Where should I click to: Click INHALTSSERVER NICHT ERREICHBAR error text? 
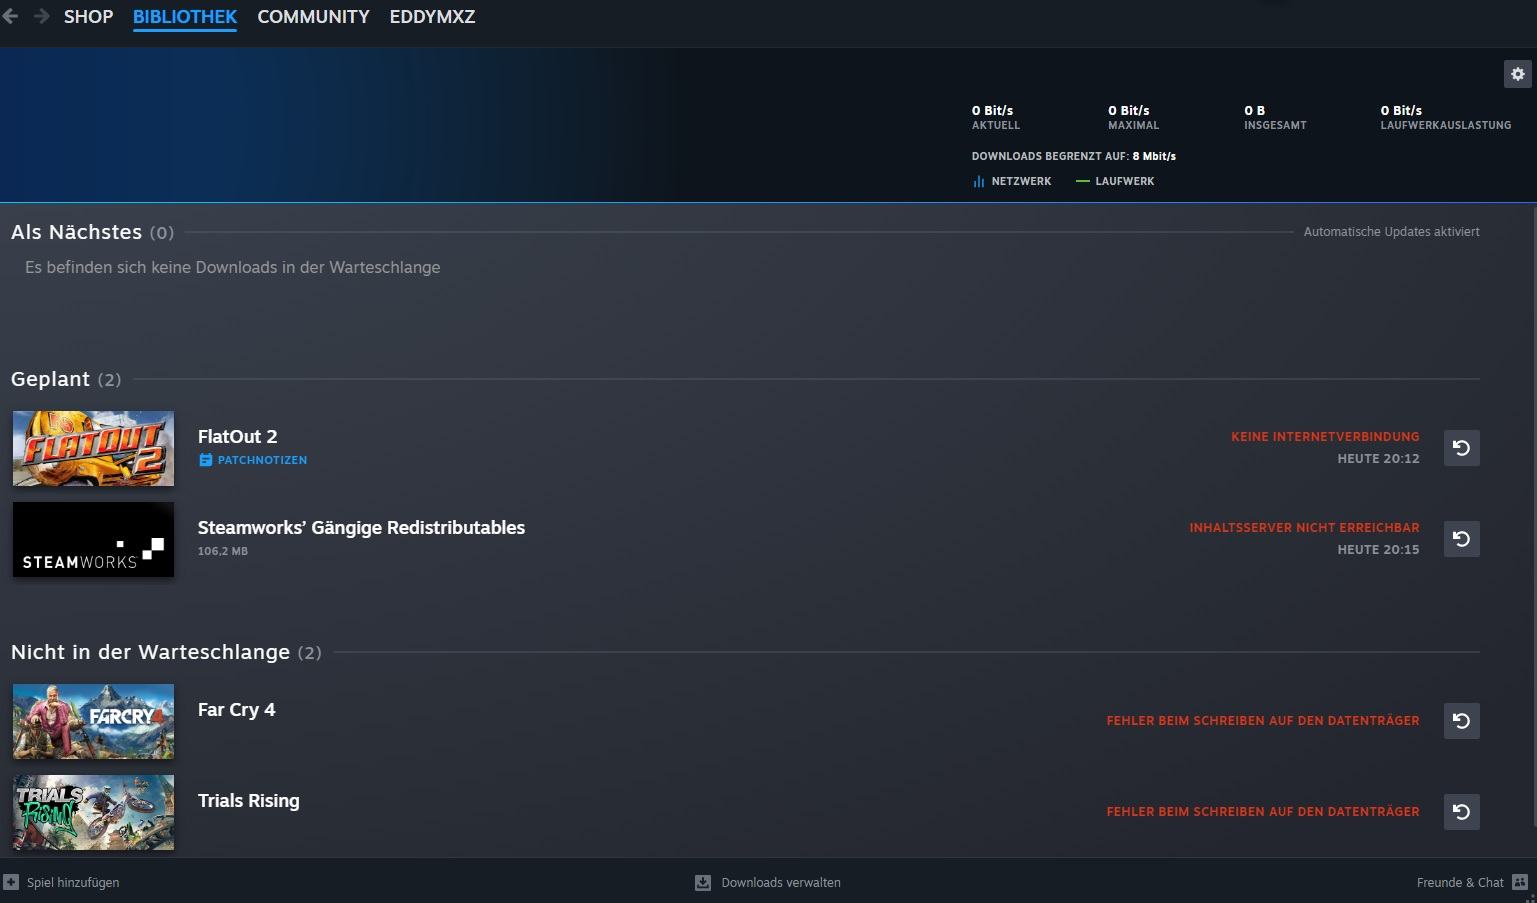1304,527
